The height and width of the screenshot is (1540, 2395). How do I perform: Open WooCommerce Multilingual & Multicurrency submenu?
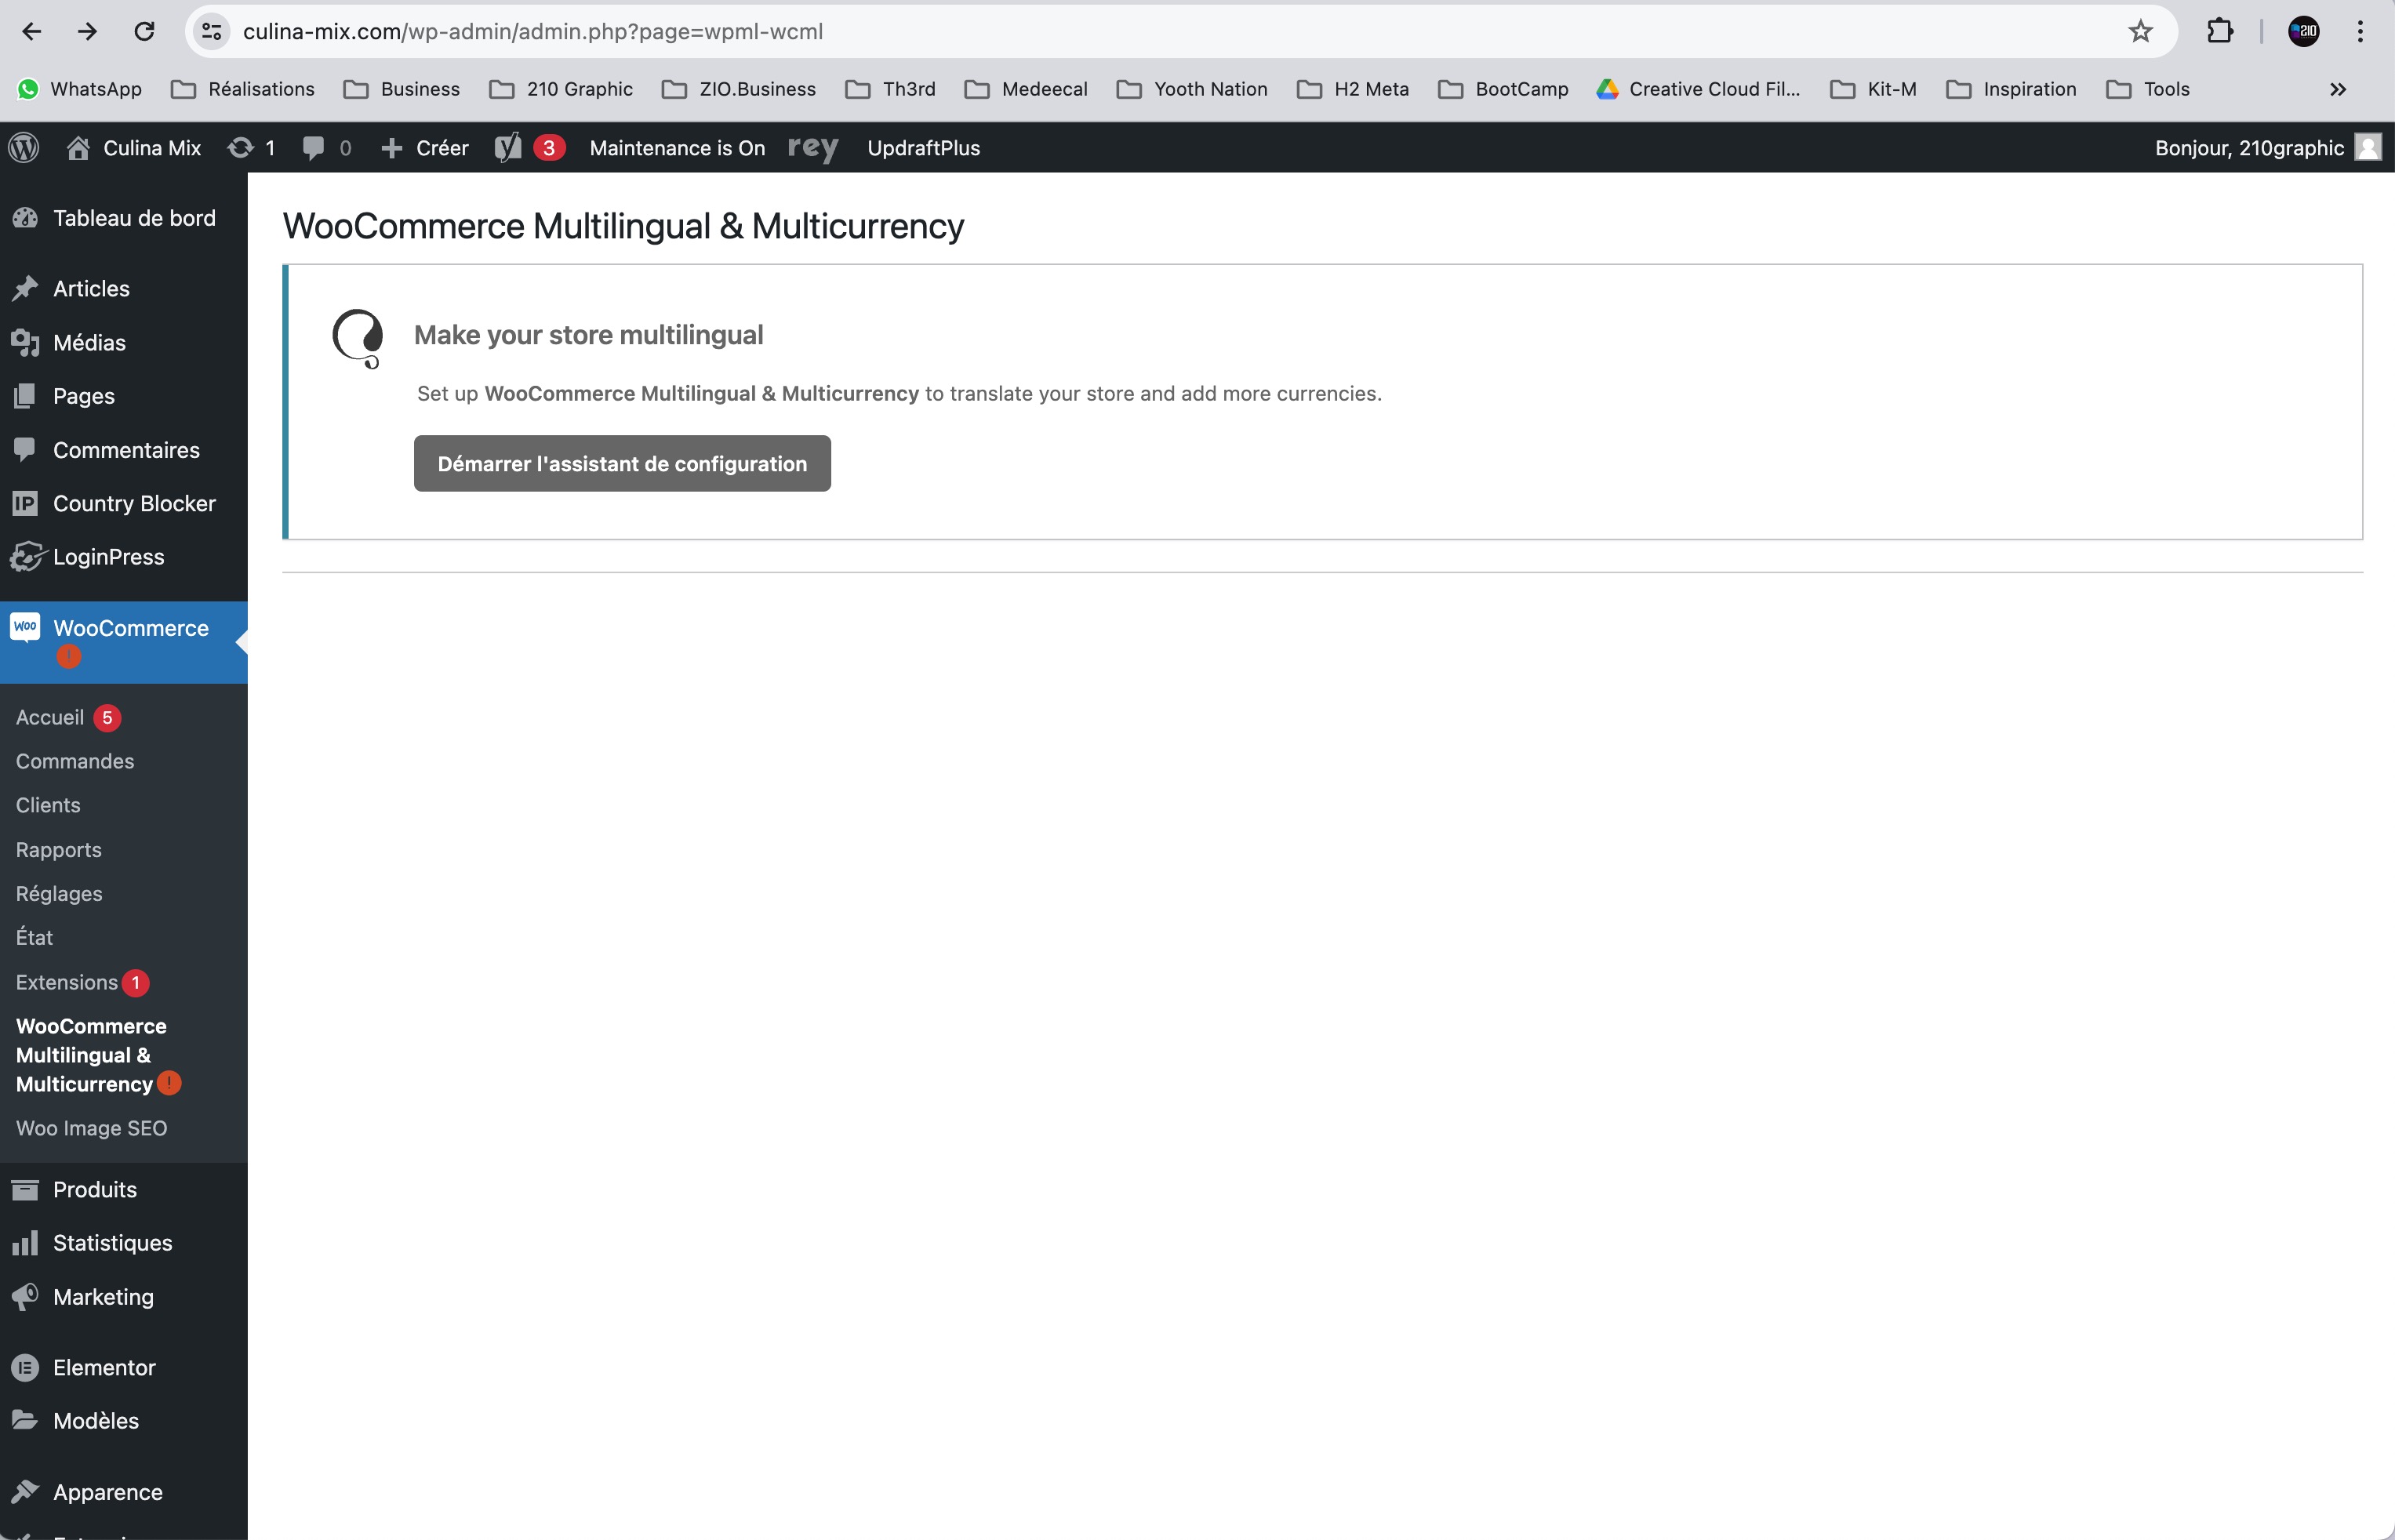coord(124,1055)
